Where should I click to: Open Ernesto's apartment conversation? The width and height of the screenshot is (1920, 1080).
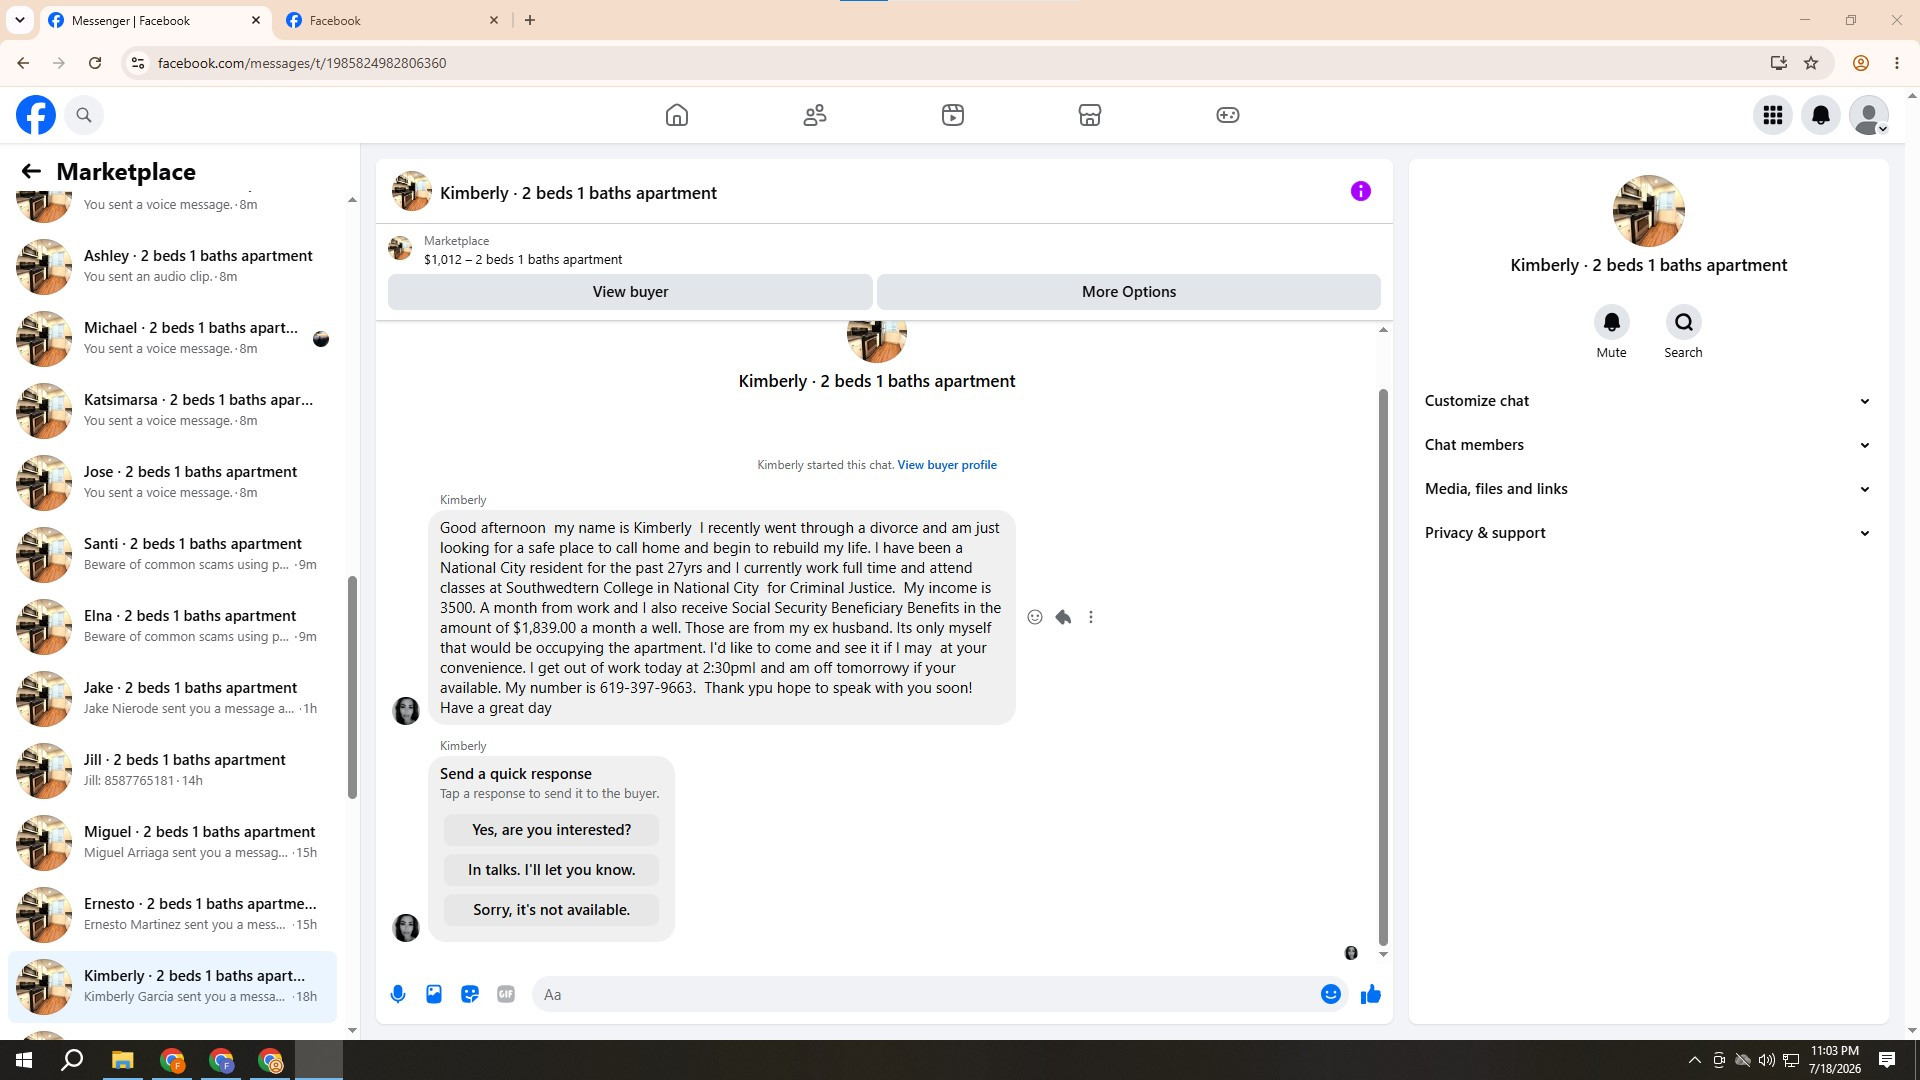click(x=172, y=914)
